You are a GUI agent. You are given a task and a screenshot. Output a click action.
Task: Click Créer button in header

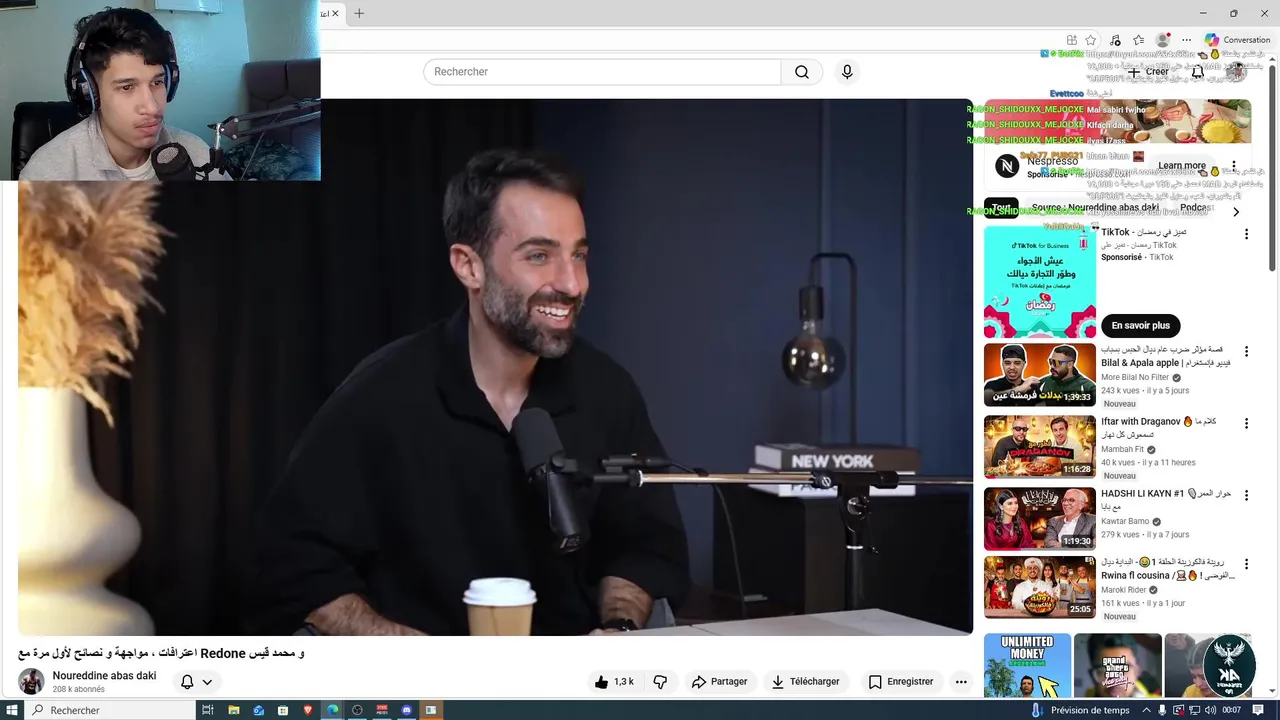[x=1148, y=72]
